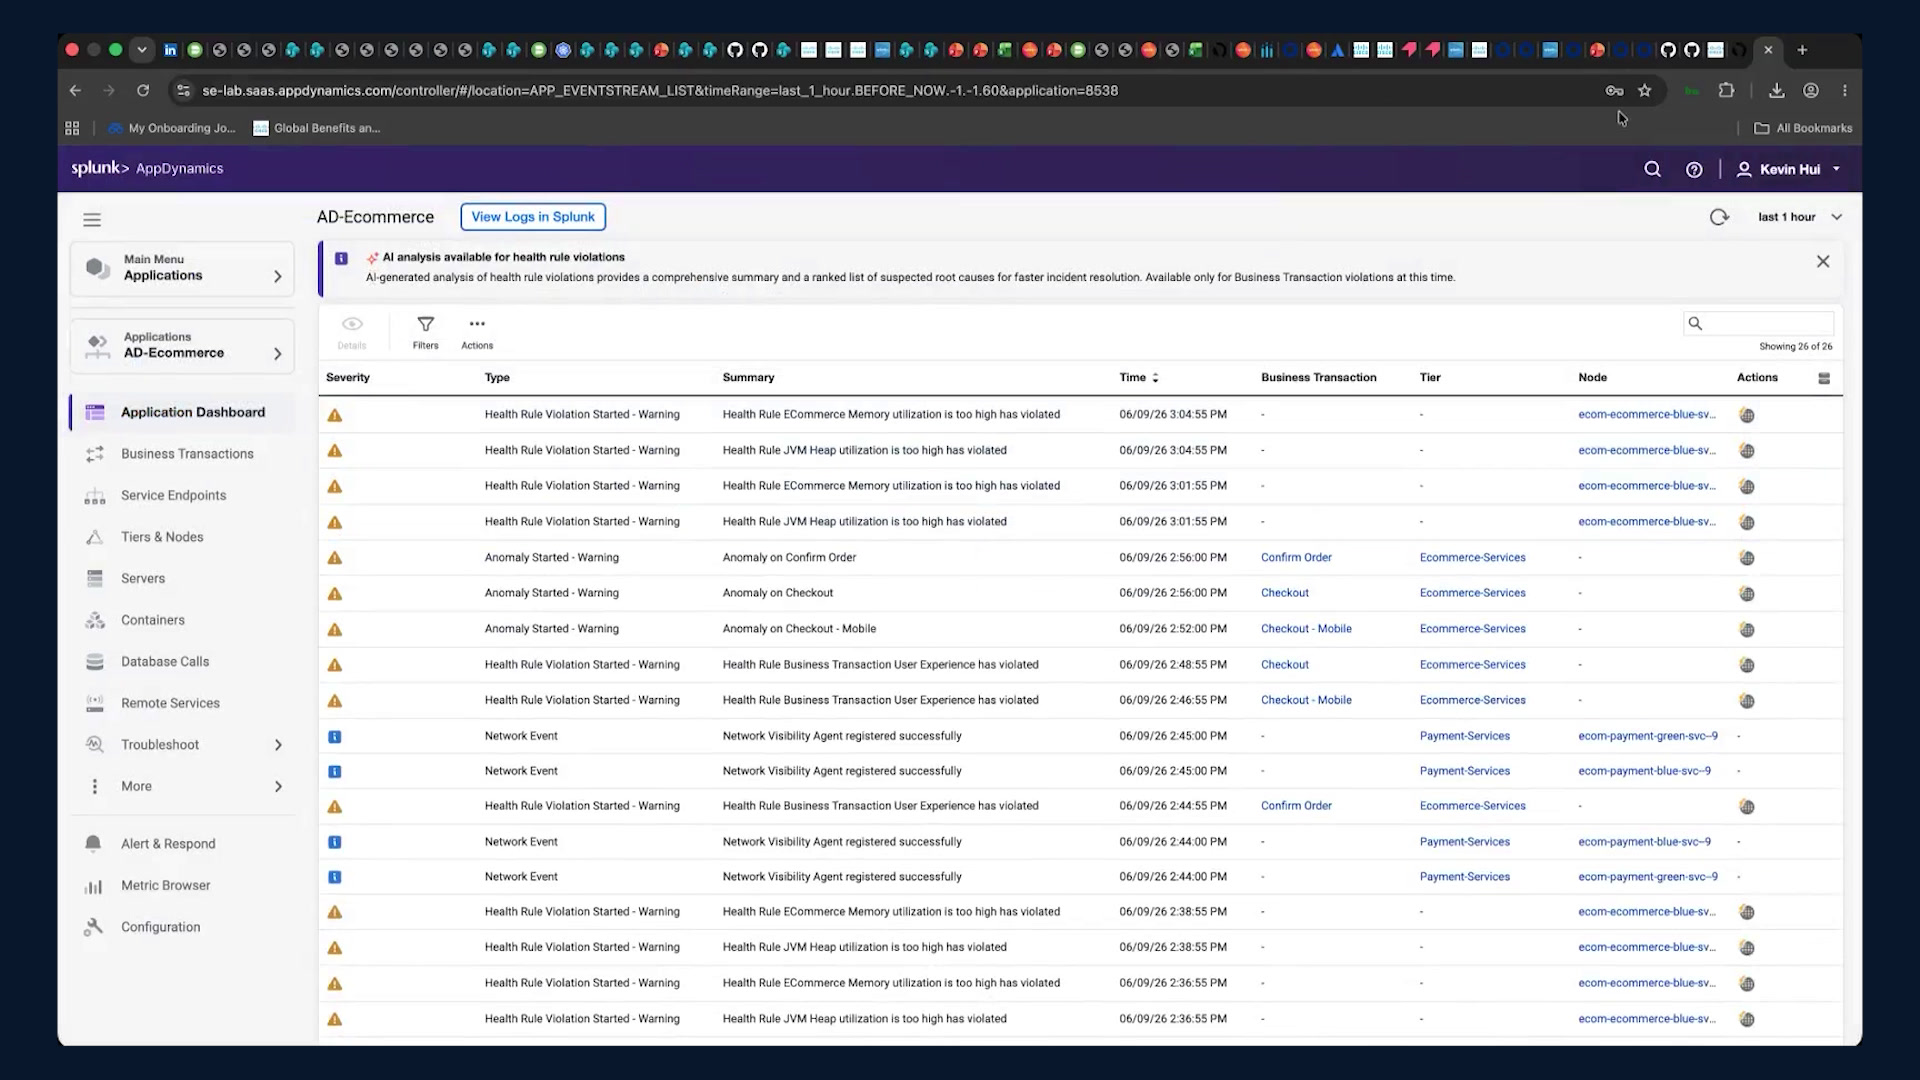Image resolution: width=1920 pixels, height=1080 pixels.
Task: Open Metric Browser from sidebar
Action: tap(165, 886)
